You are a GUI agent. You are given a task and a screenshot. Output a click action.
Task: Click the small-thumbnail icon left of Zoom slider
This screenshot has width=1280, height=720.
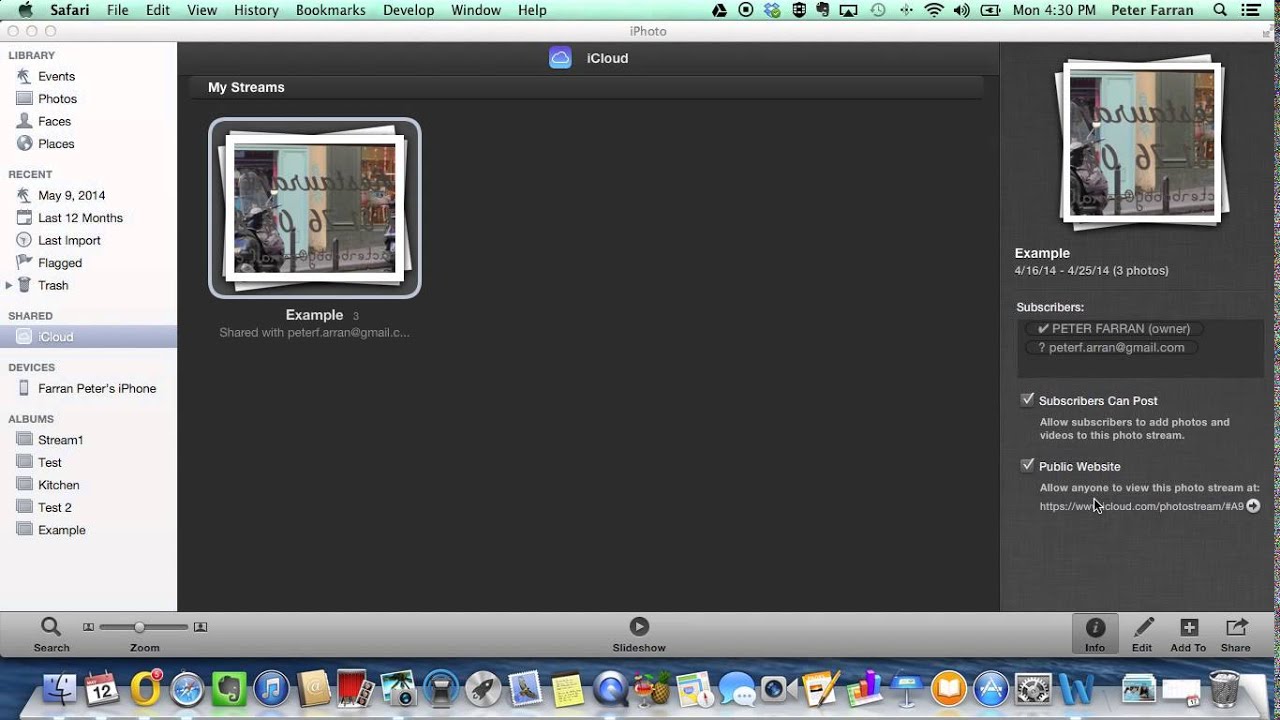pos(88,627)
